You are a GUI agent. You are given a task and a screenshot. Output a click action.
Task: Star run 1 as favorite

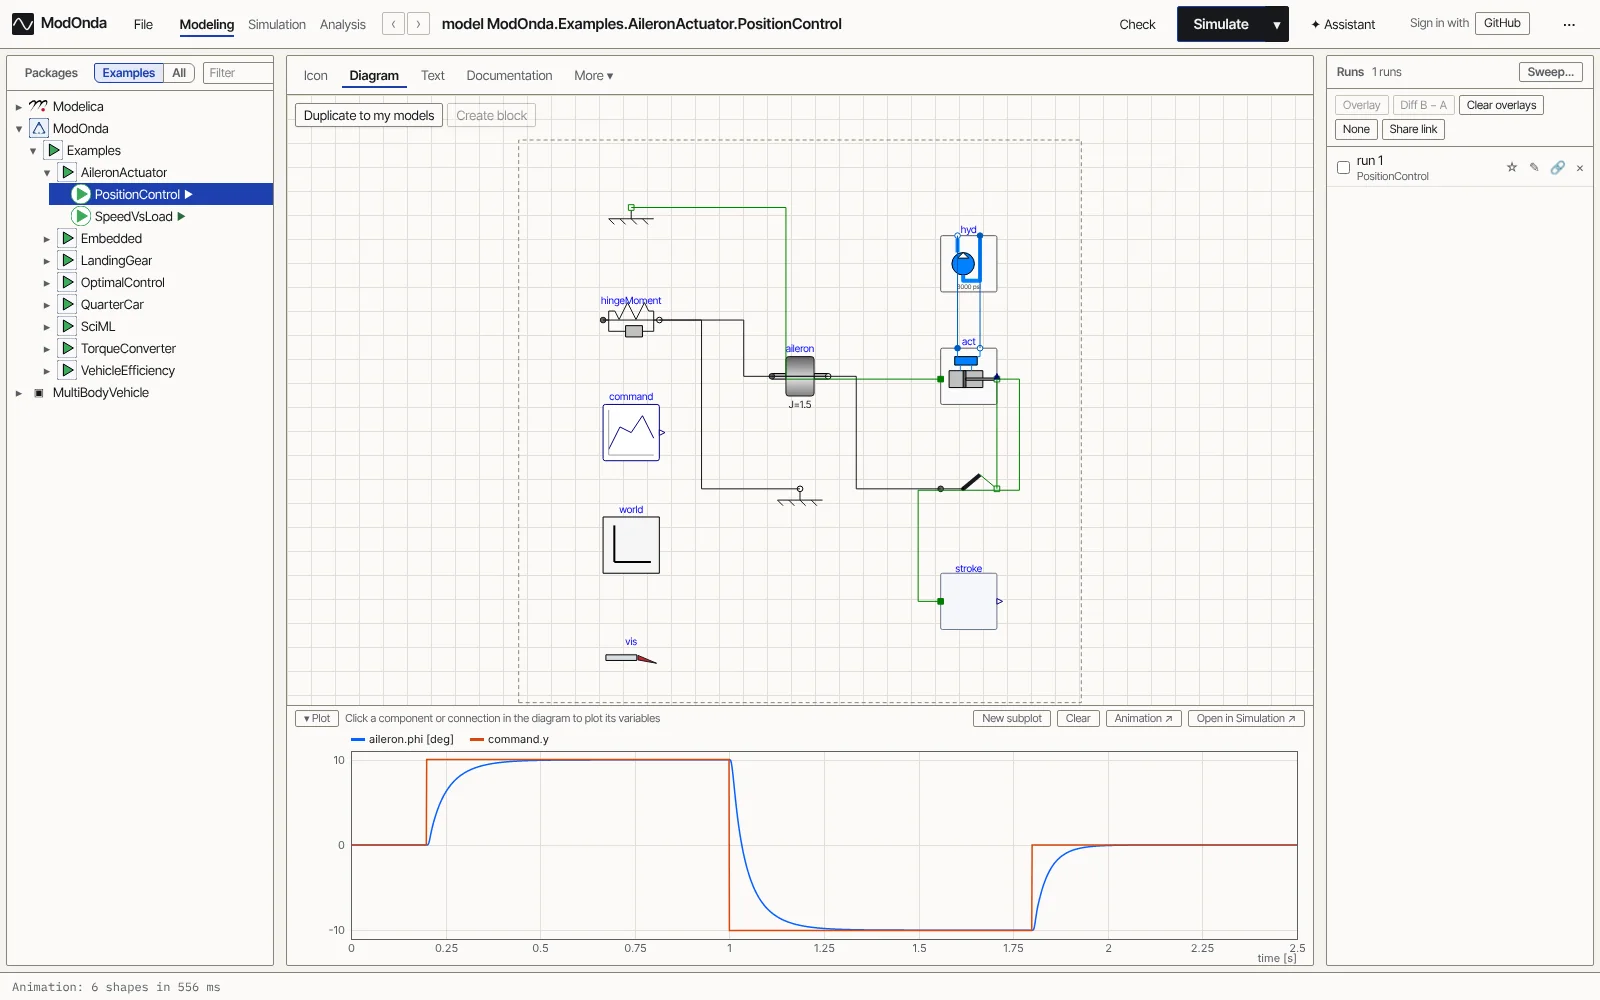tap(1512, 167)
